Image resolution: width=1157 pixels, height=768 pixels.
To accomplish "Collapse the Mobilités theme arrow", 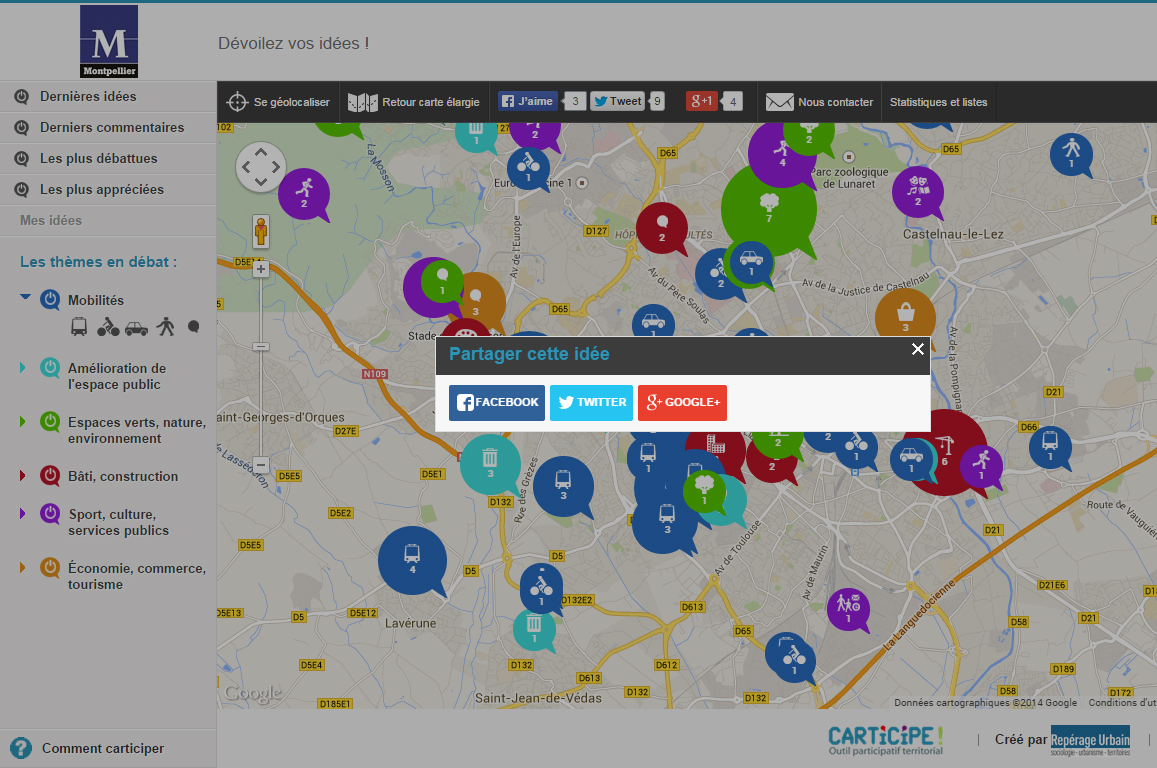I will pyautogui.click(x=25, y=297).
